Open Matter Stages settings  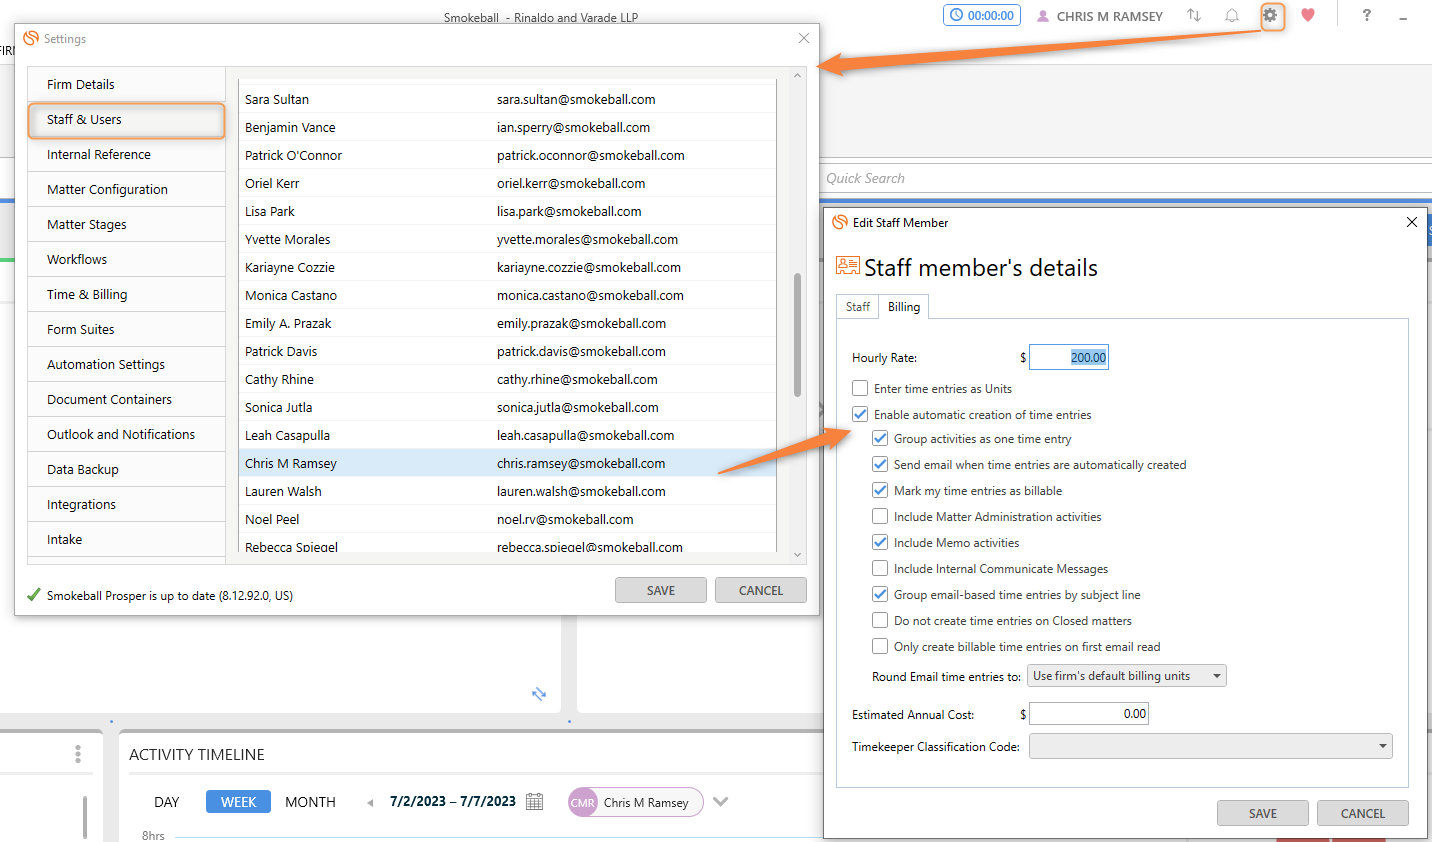126,224
